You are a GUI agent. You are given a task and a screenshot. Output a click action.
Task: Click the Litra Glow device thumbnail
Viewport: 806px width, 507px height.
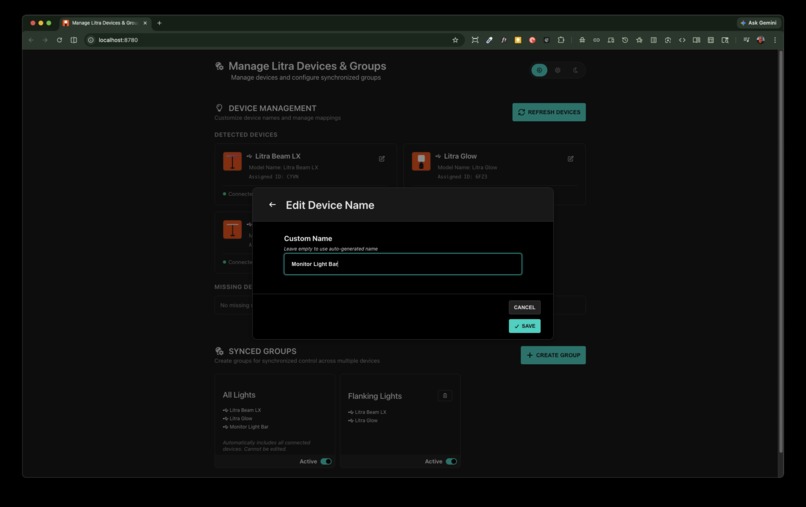click(x=421, y=161)
